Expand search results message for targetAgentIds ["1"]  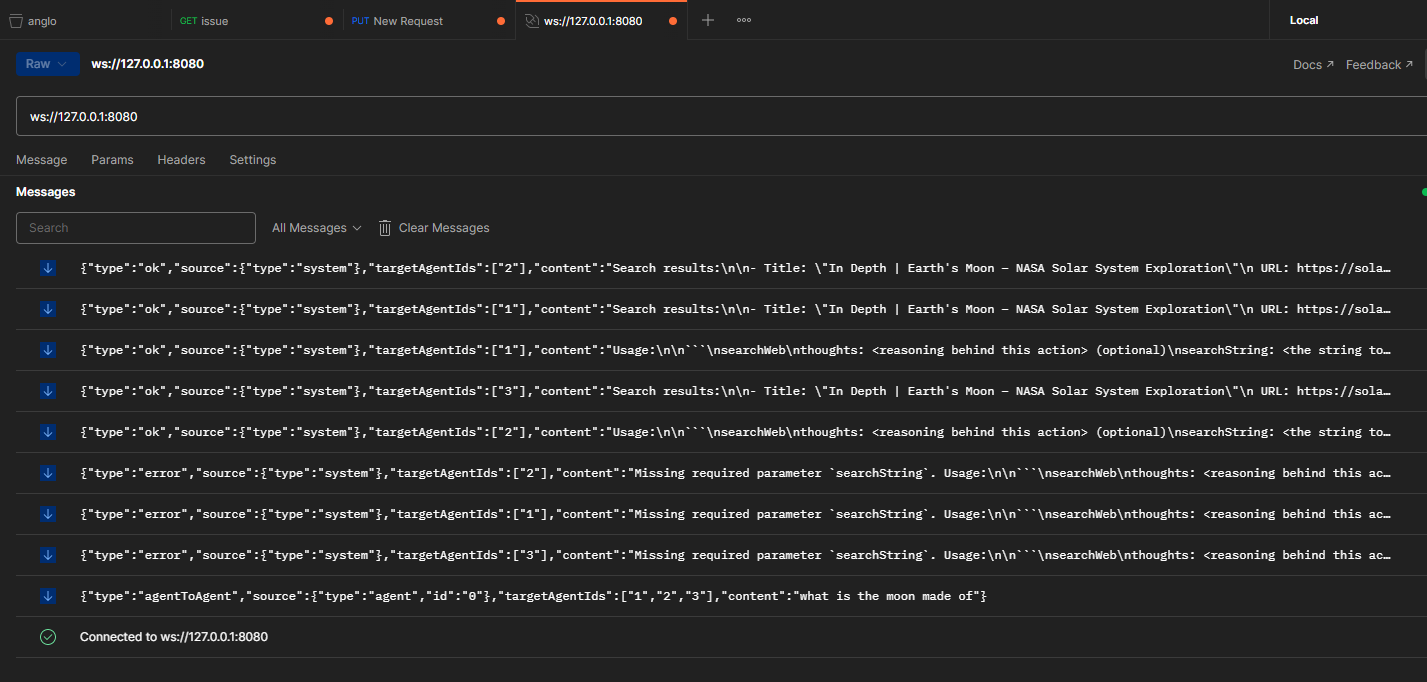(721, 309)
